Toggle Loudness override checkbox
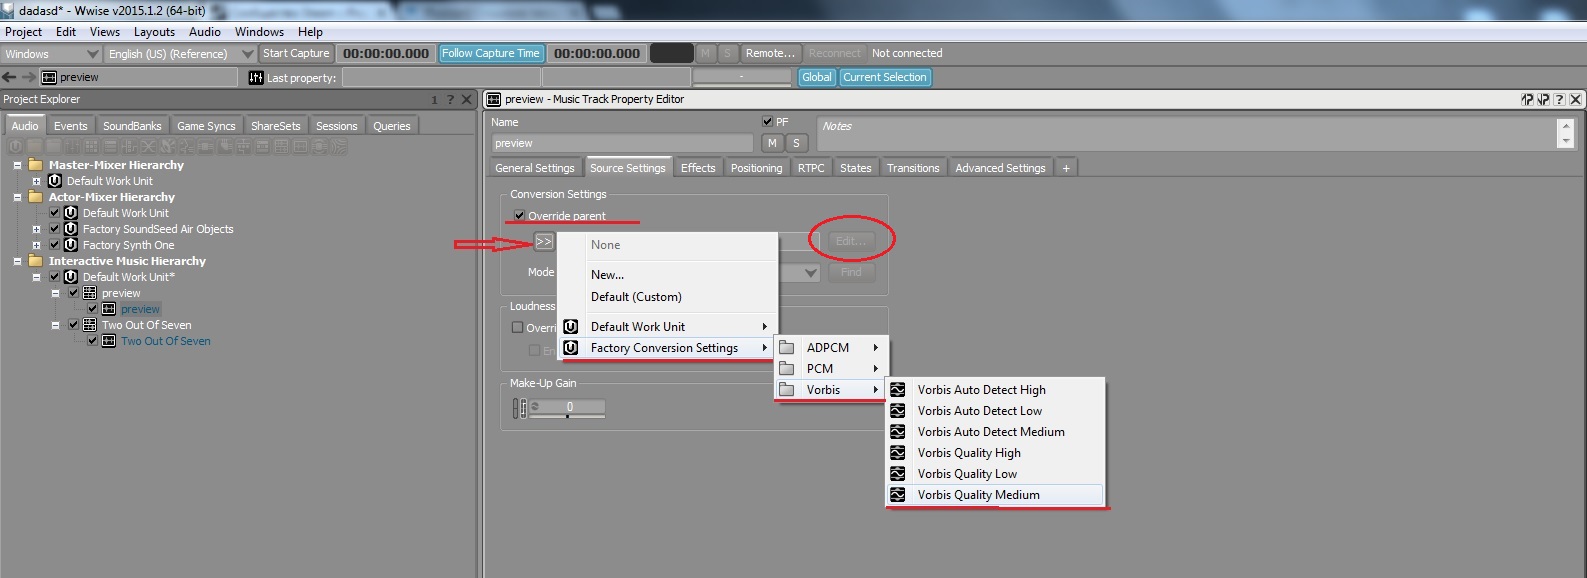Viewport: 1587px width, 578px height. (x=517, y=328)
